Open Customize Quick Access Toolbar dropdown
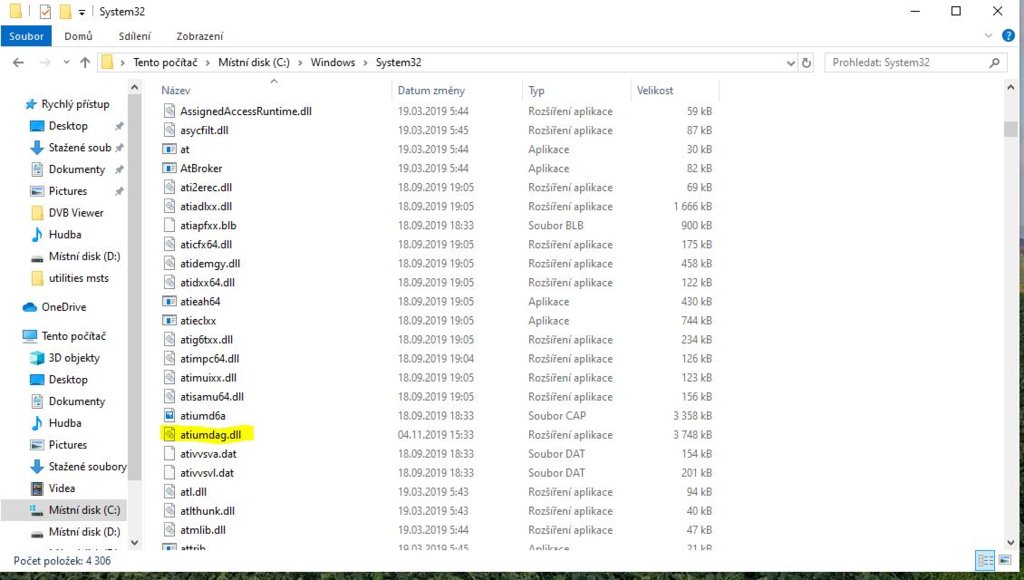1024x580 pixels. [x=81, y=12]
